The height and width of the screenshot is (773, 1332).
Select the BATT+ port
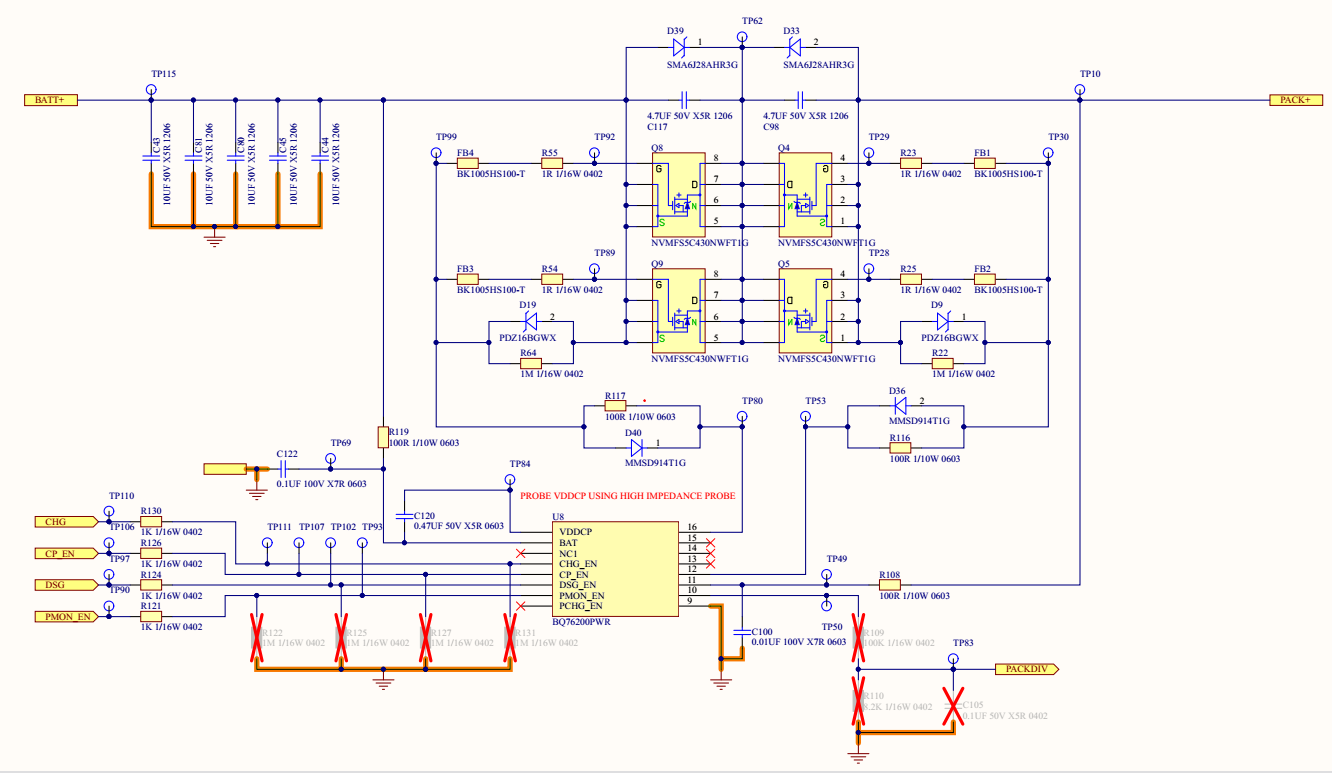pyautogui.click(x=50, y=100)
